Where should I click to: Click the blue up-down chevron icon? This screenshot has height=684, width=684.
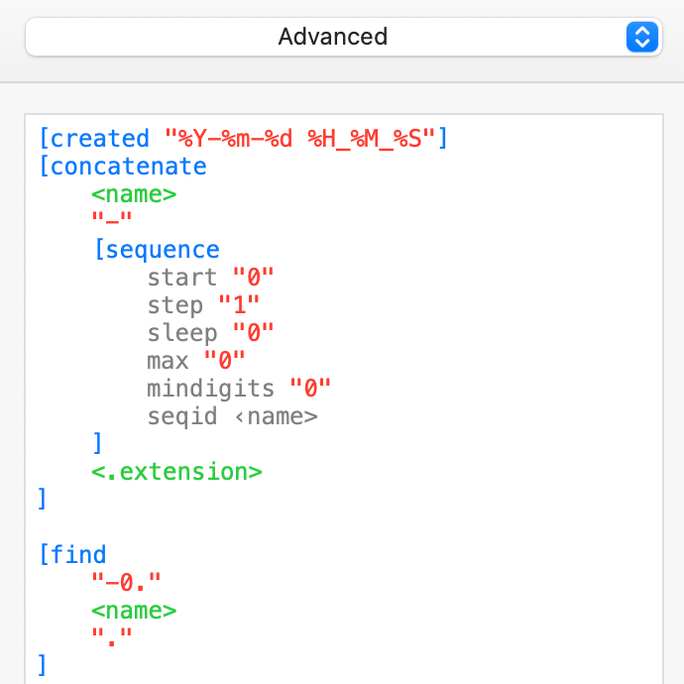pos(641,37)
